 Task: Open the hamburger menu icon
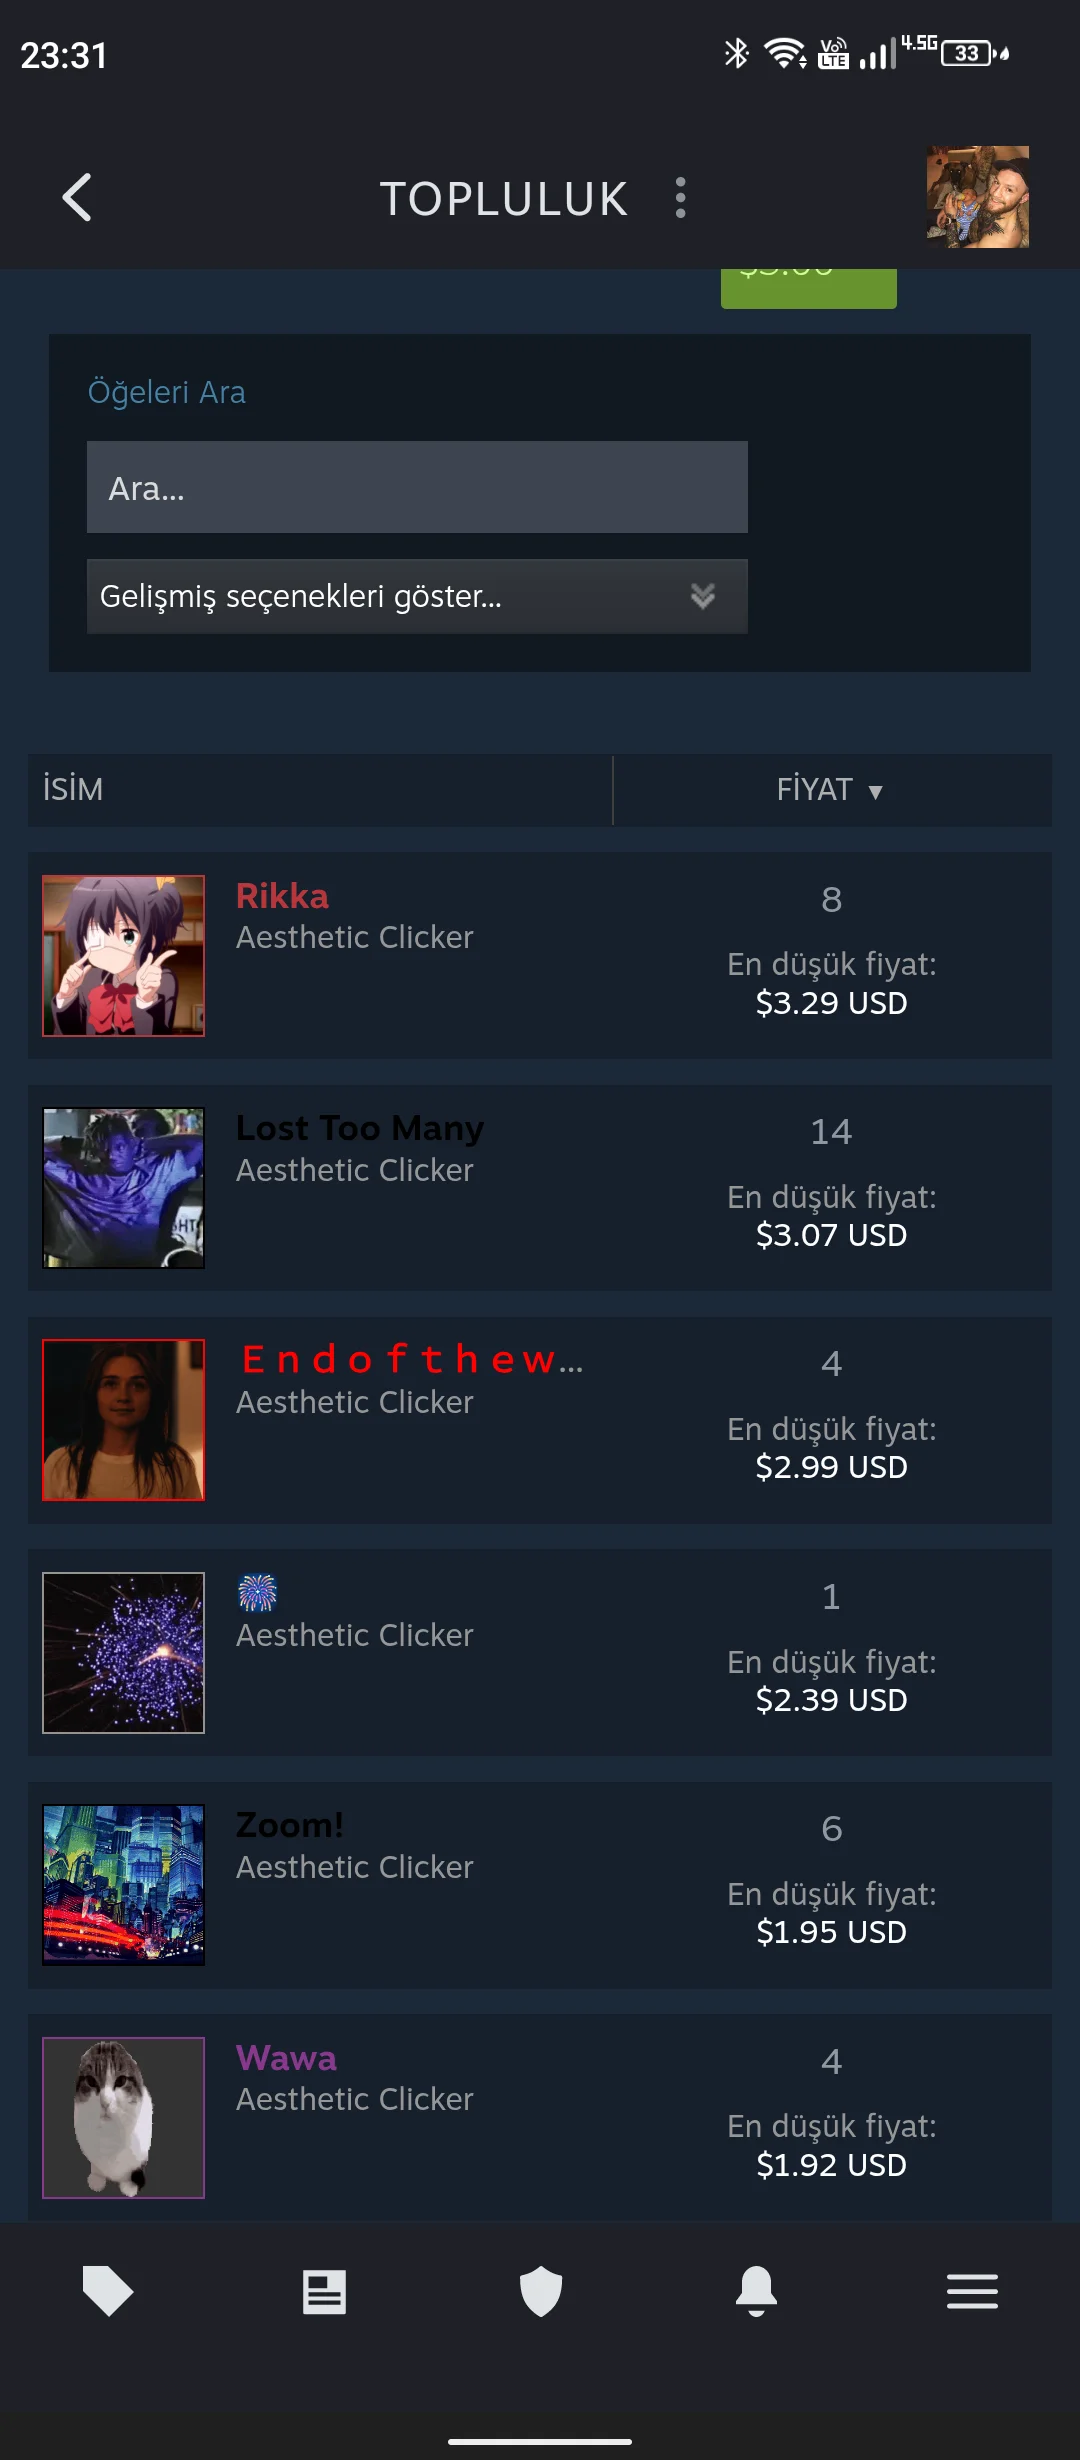(x=972, y=2291)
